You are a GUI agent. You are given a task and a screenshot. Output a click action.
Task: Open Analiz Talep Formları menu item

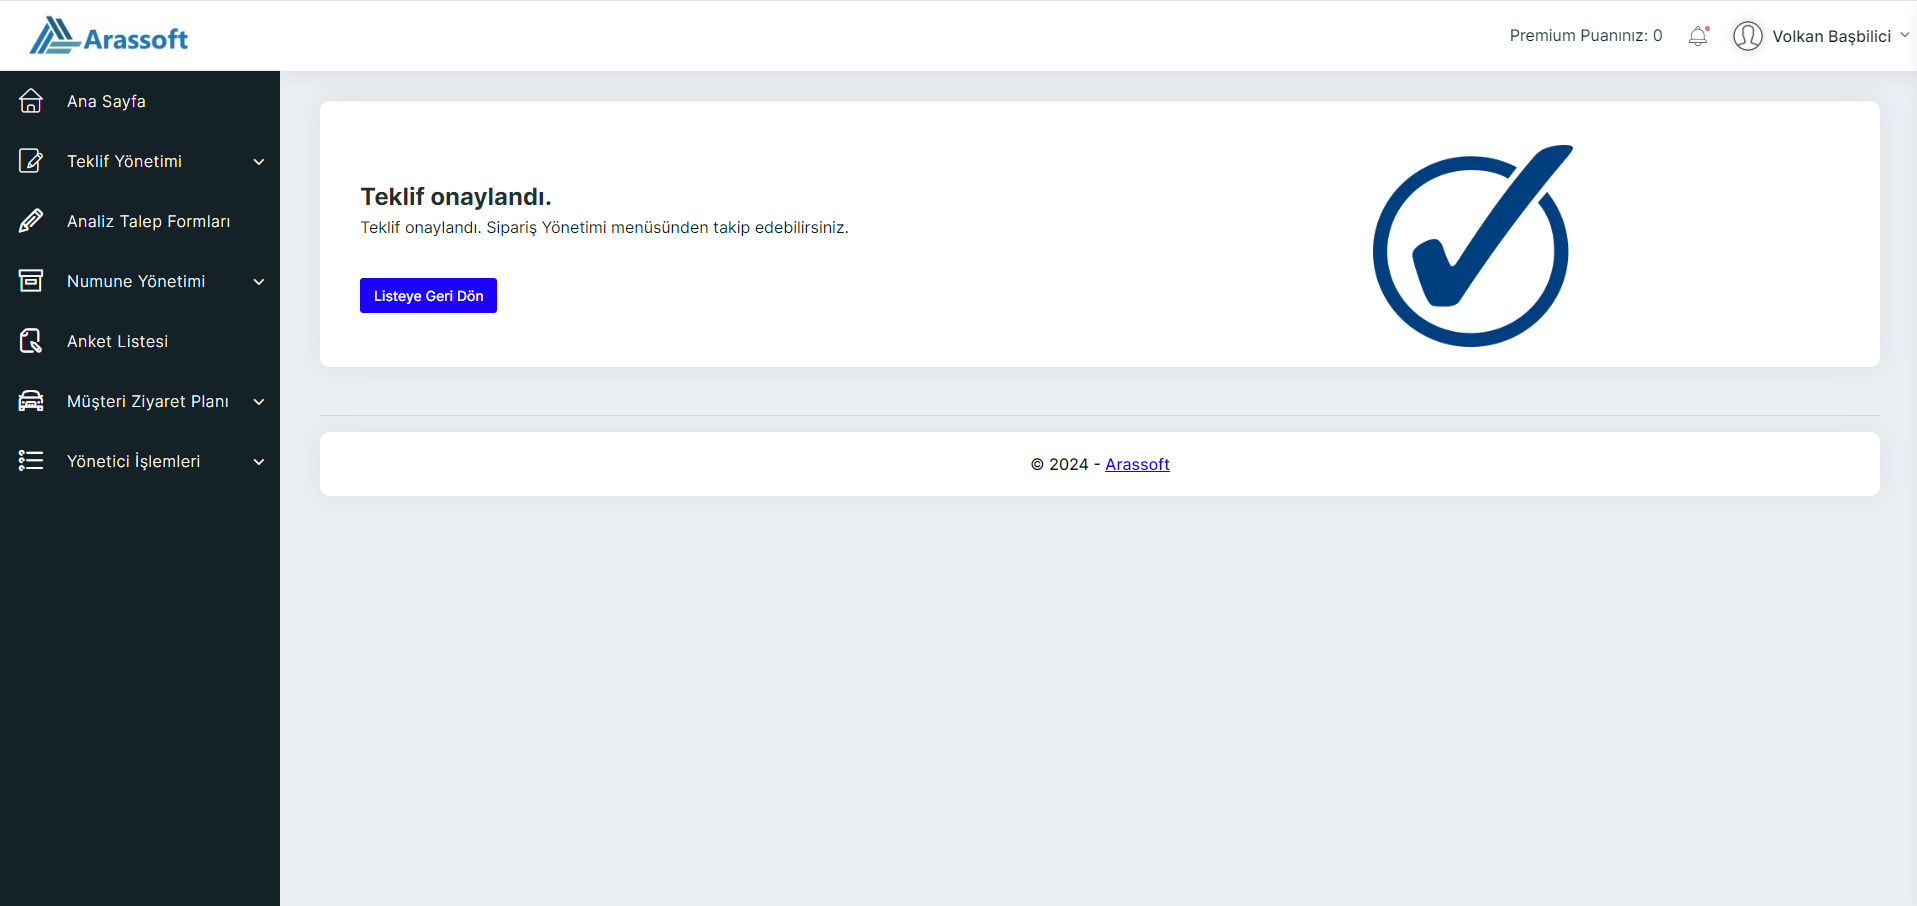(x=140, y=221)
